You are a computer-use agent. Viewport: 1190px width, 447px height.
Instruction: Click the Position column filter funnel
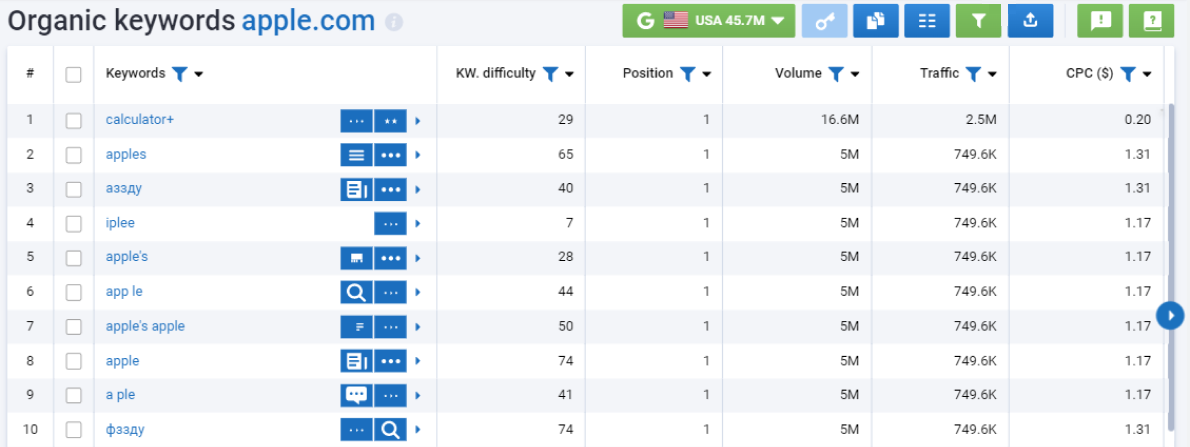click(x=687, y=74)
